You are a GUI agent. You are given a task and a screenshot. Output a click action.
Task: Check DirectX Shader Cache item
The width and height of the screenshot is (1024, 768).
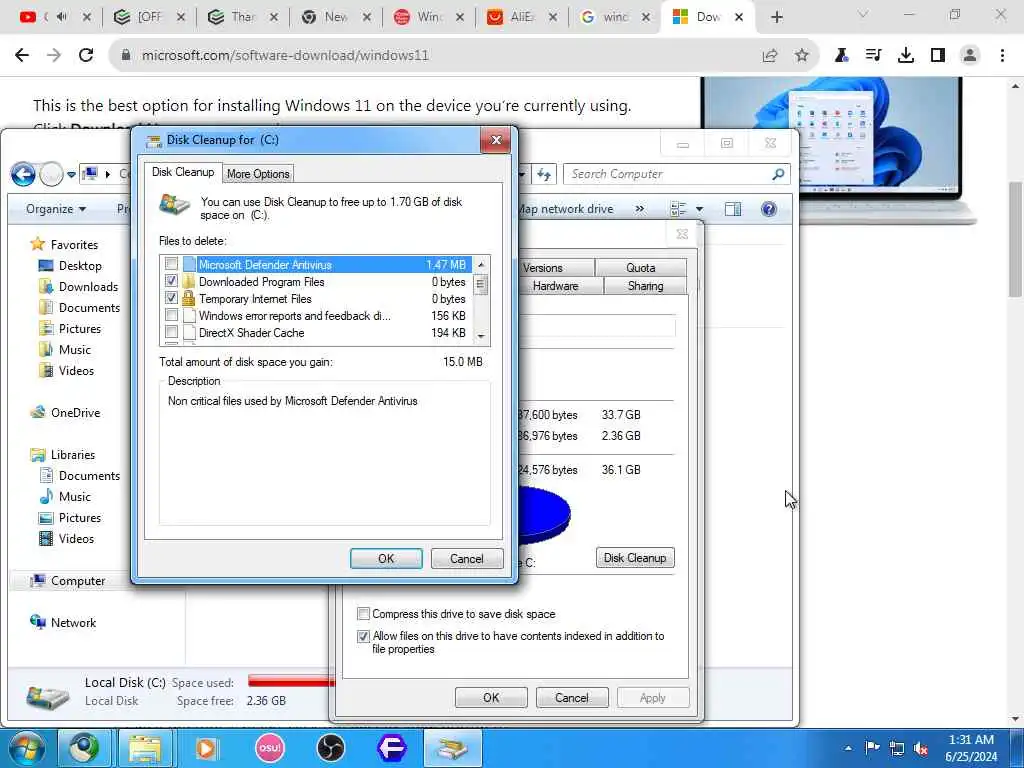point(171,332)
